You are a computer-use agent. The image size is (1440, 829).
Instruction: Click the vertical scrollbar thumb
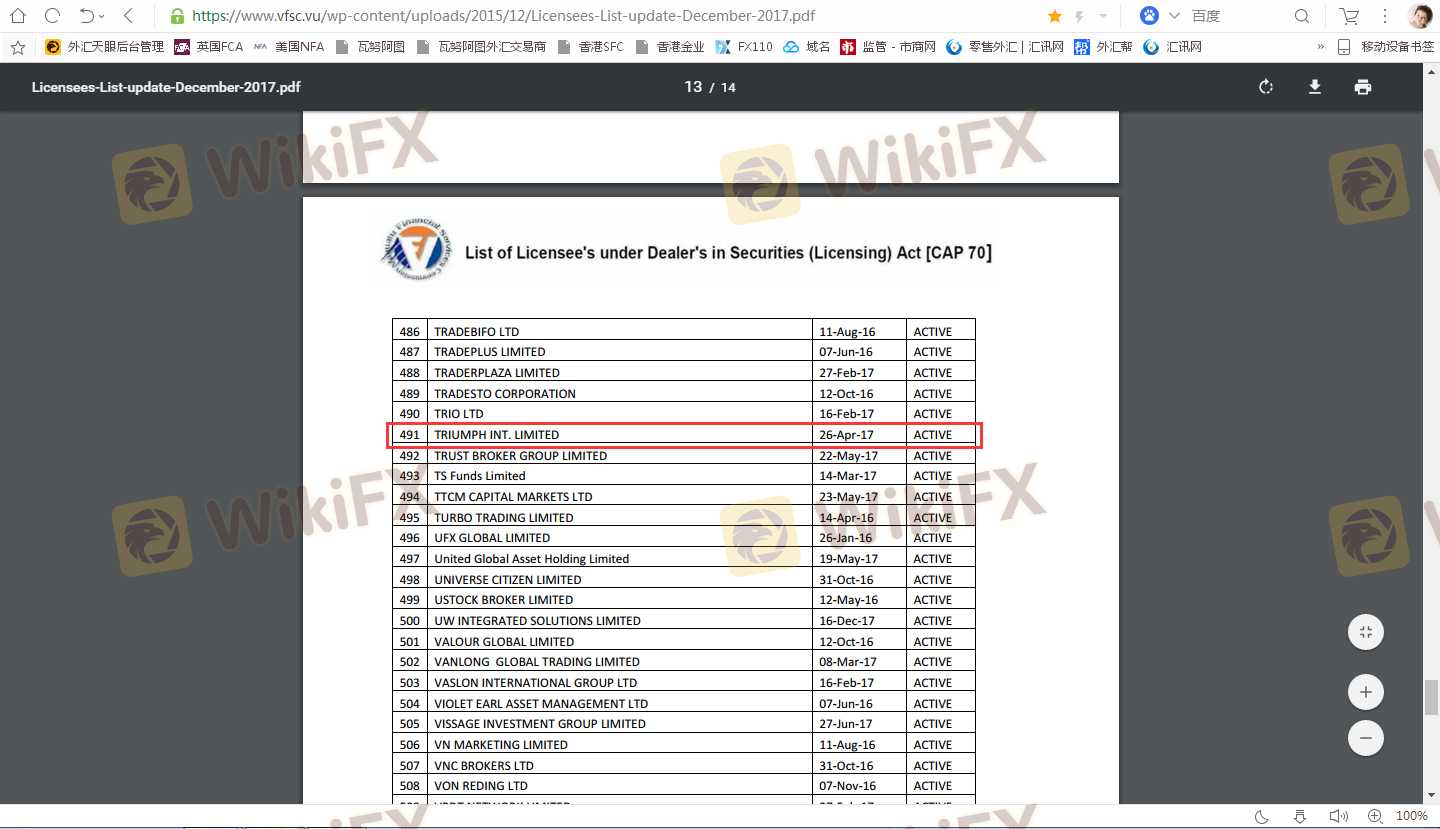1431,697
